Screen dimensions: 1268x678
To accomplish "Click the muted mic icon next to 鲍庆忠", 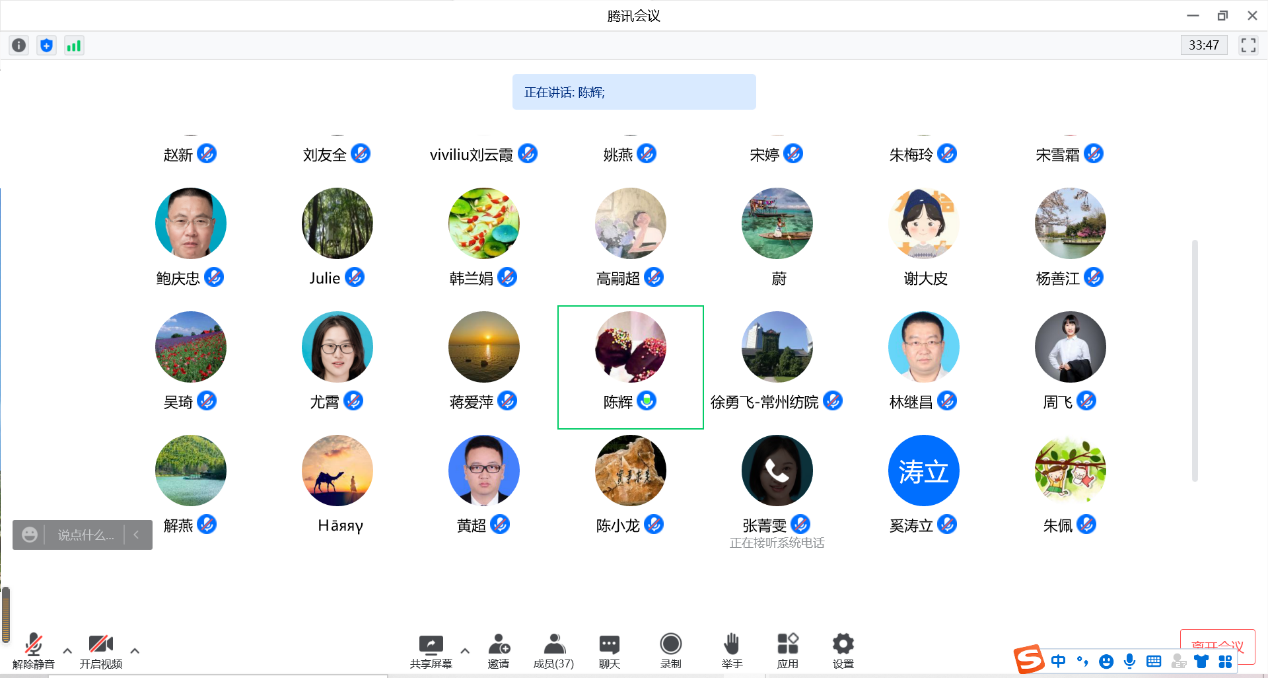I will 214,277.
